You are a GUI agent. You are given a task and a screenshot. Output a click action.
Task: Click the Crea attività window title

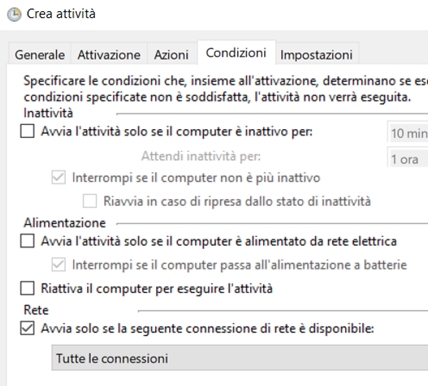tap(61, 14)
